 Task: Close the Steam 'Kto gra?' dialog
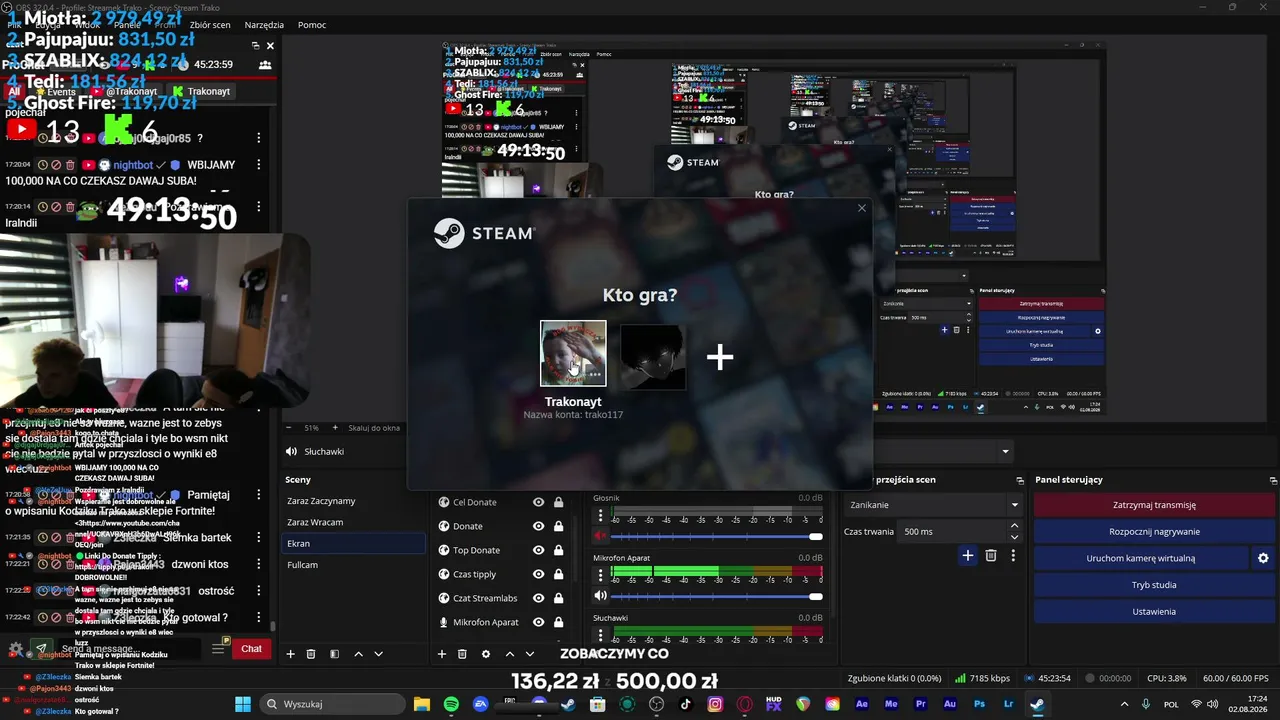tap(862, 208)
